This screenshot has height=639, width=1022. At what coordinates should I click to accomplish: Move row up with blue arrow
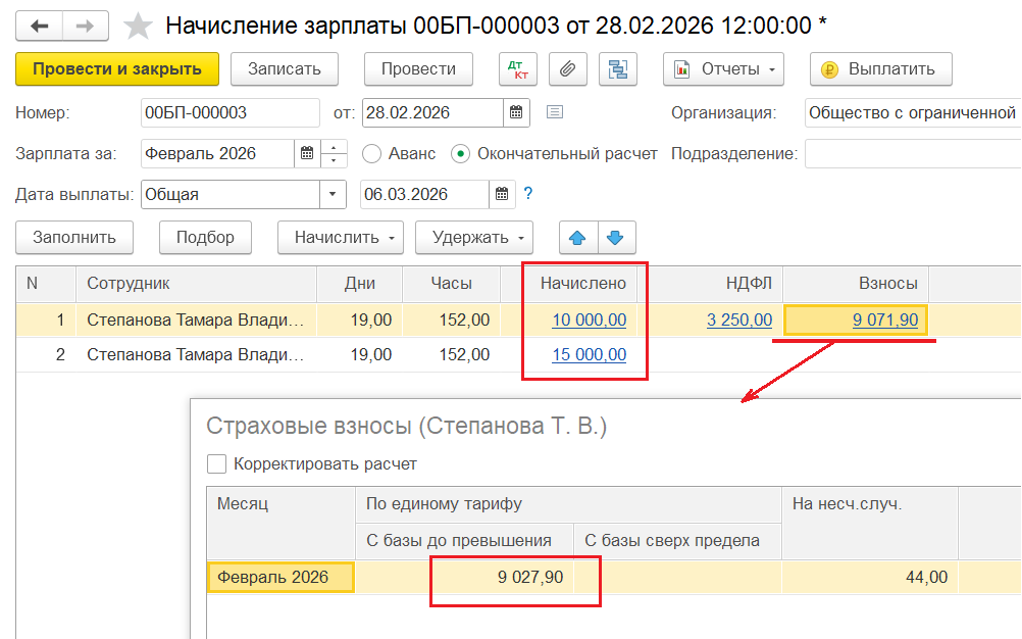coord(578,237)
